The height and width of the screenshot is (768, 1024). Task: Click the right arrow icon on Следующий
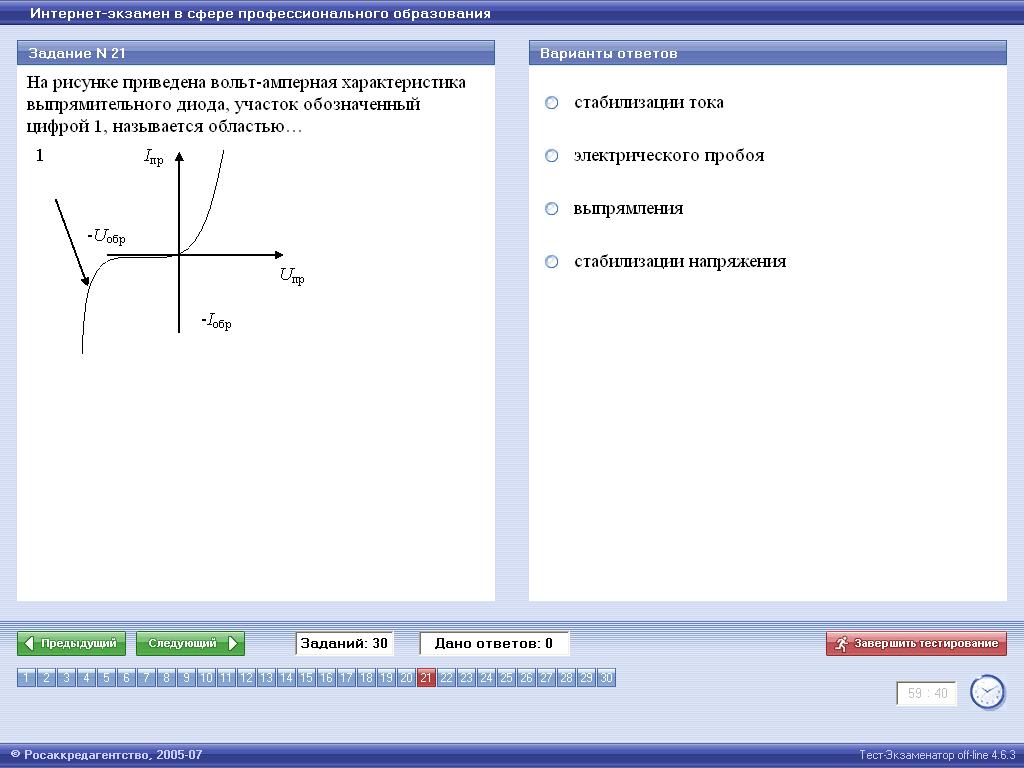[x=232, y=643]
